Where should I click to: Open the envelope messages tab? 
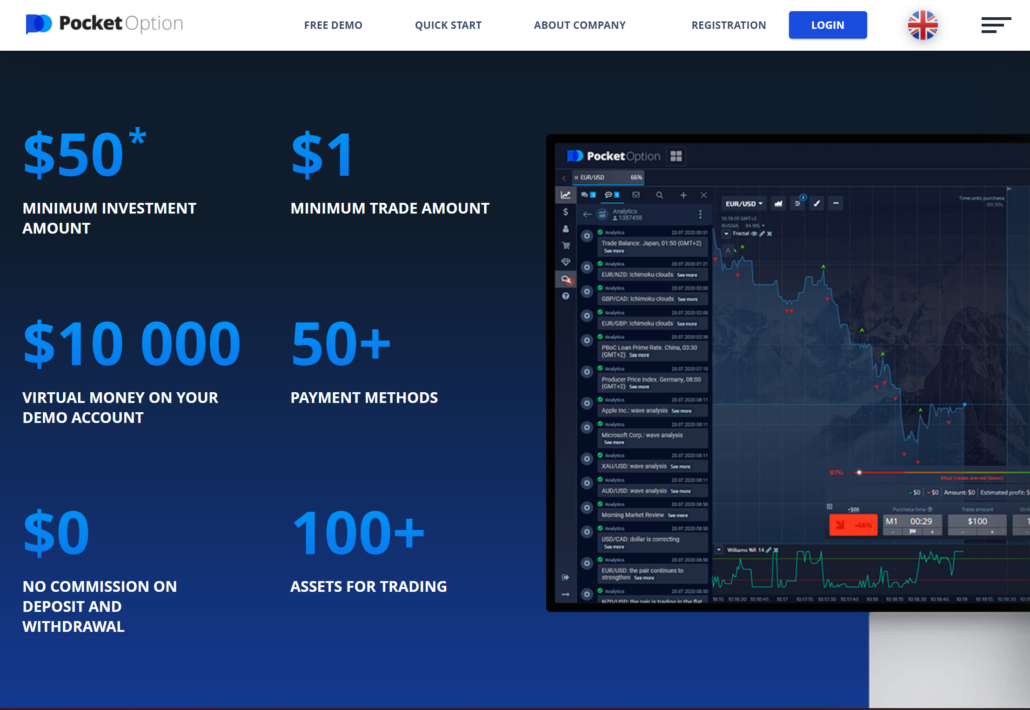click(x=636, y=195)
